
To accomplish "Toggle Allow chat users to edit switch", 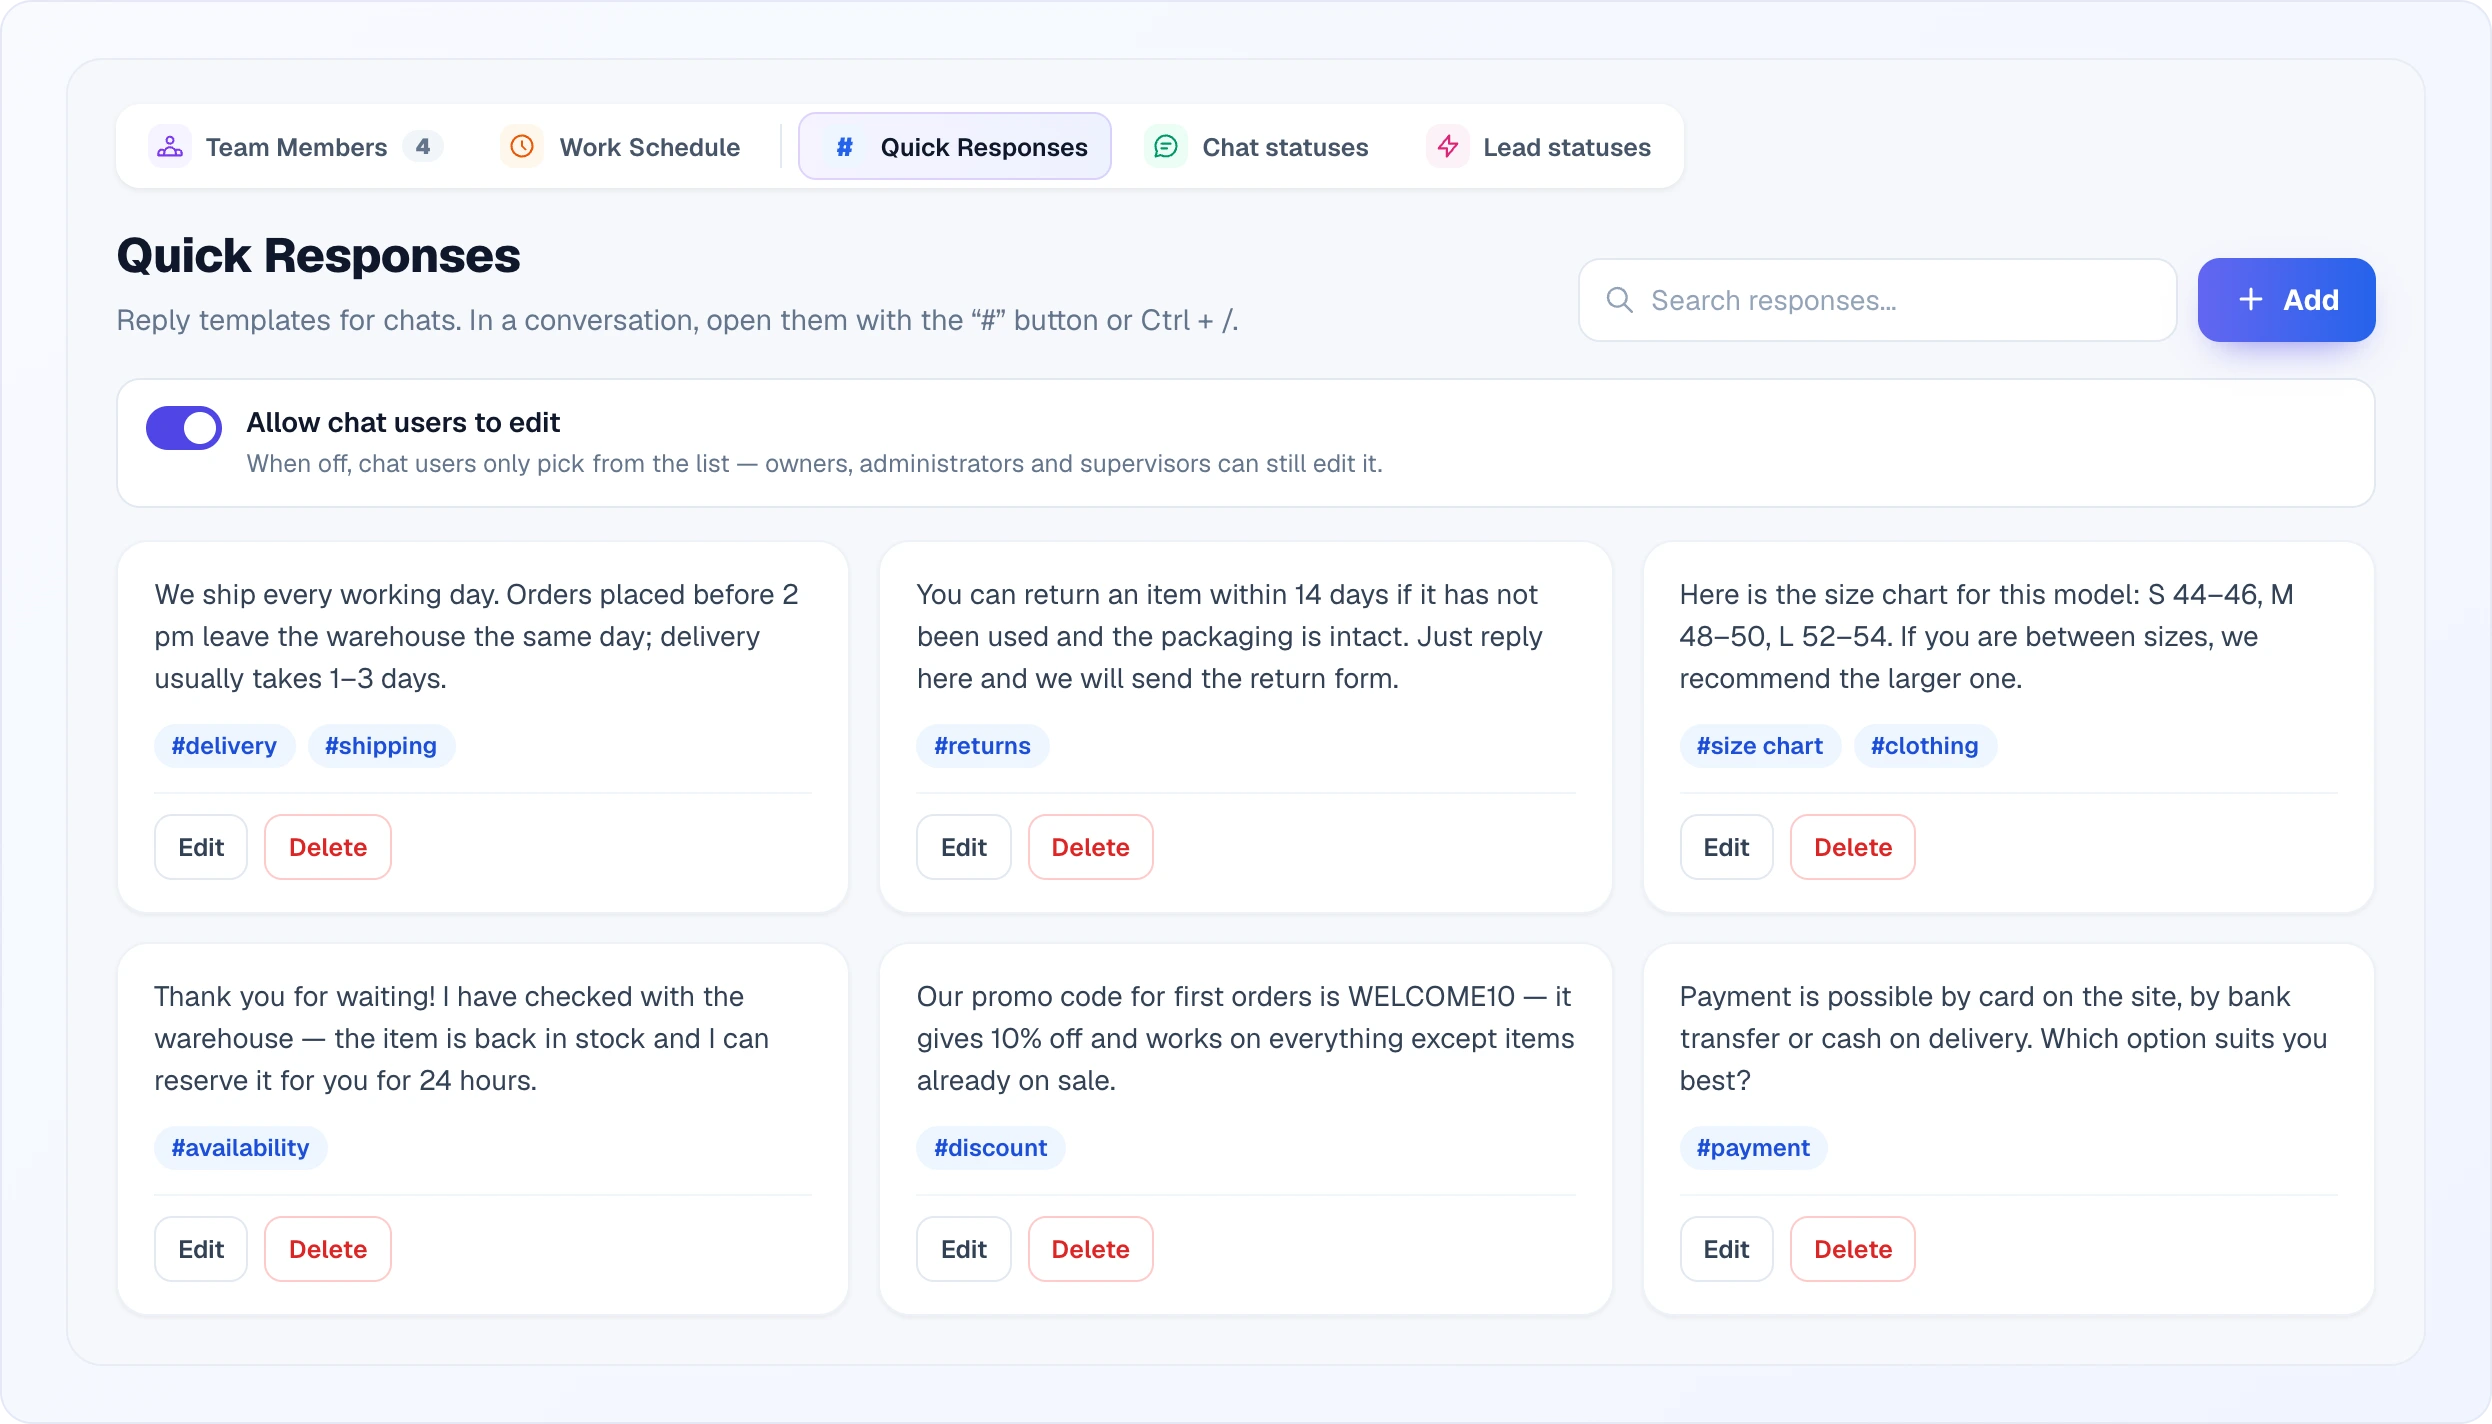I will [x=184, y=428].
